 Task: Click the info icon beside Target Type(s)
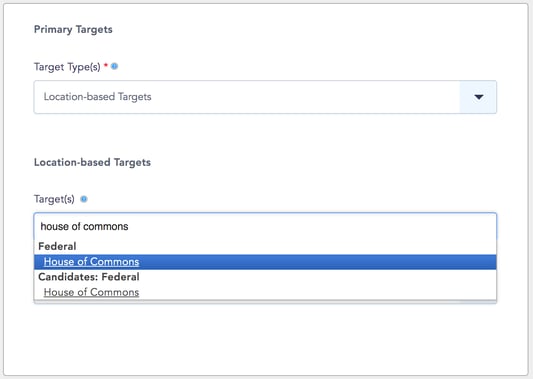tap(115, 66)
